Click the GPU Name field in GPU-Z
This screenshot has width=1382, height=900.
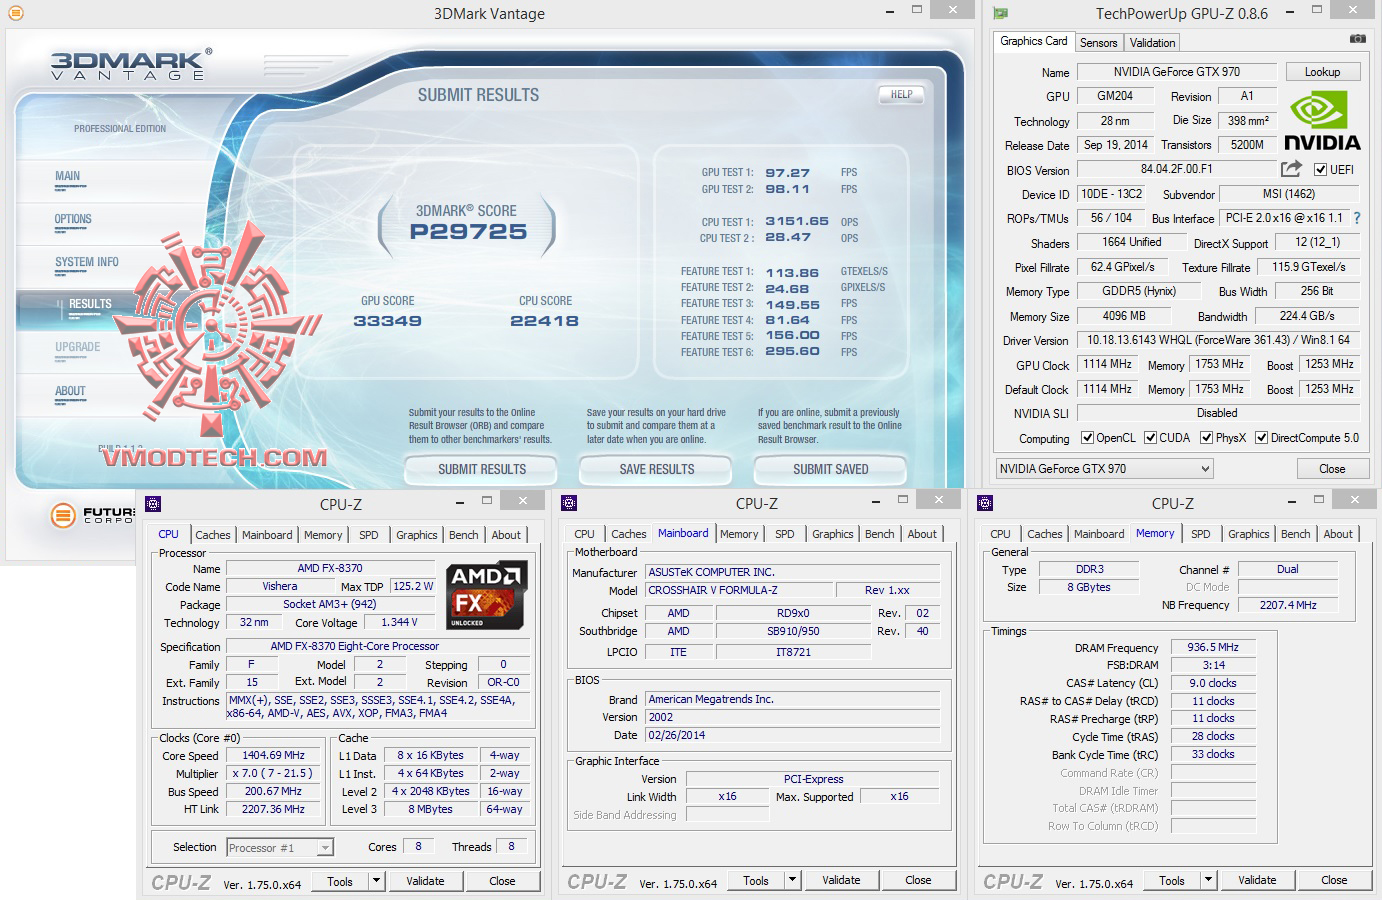tap(1176, 72)
